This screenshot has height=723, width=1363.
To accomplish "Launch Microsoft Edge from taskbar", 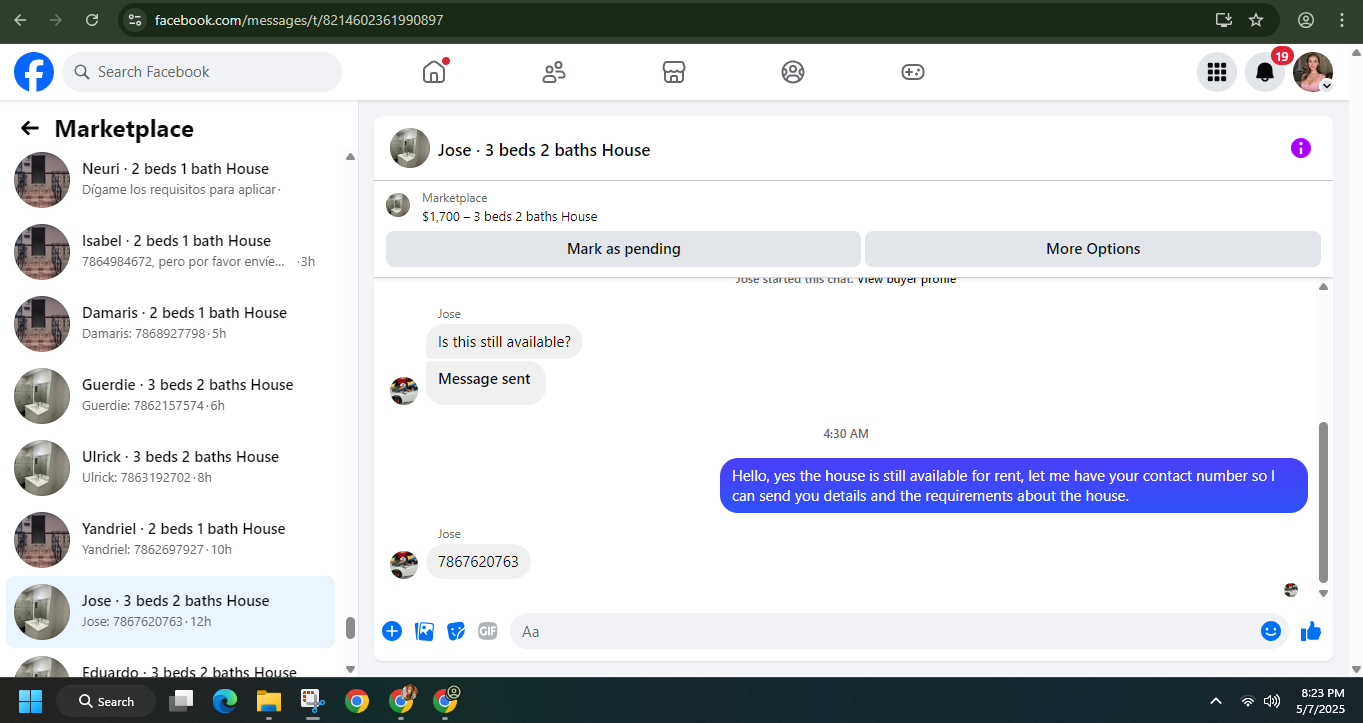I will [225, 701].
